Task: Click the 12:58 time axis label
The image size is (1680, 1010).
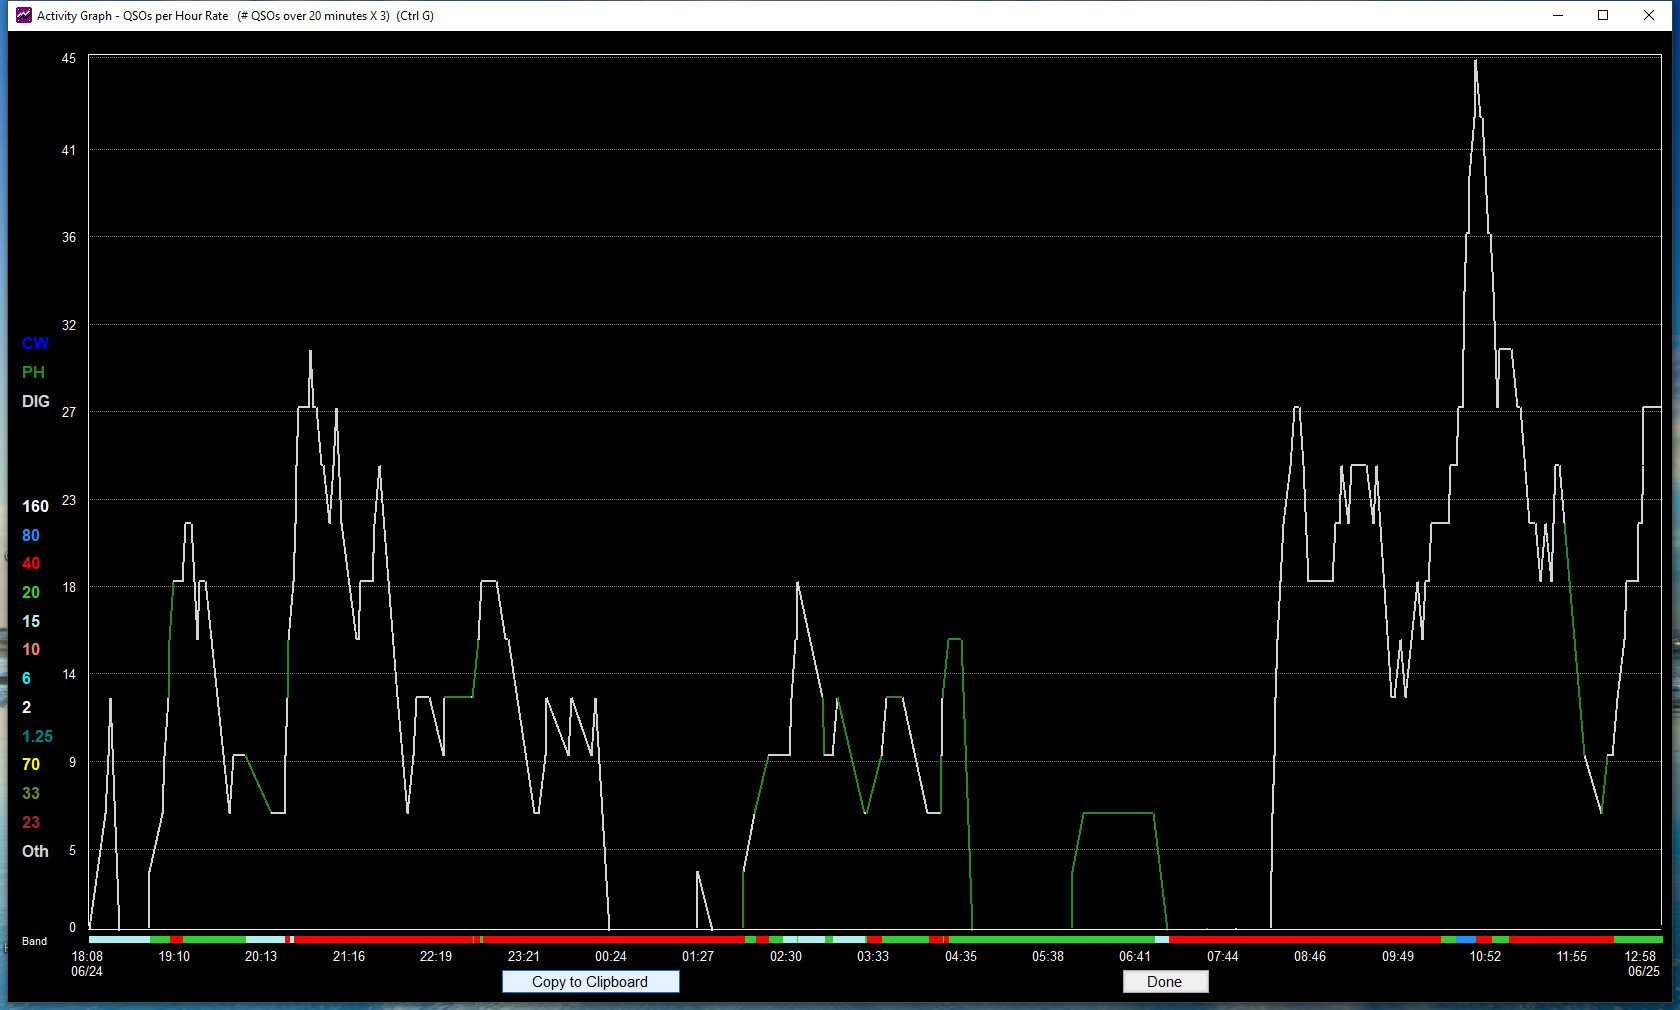Action: point(1640,957)
